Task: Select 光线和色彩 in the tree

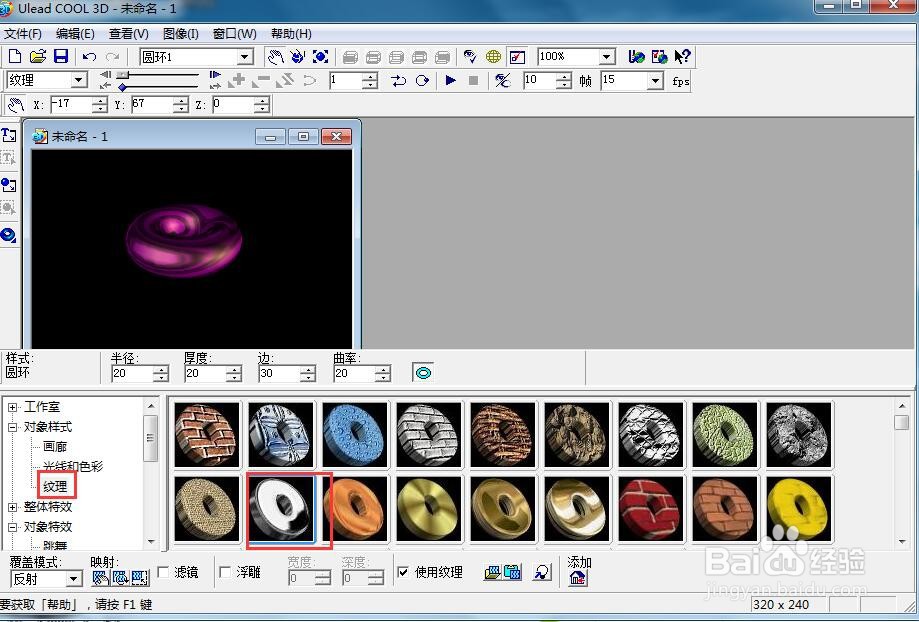Action: coord(73,467)
